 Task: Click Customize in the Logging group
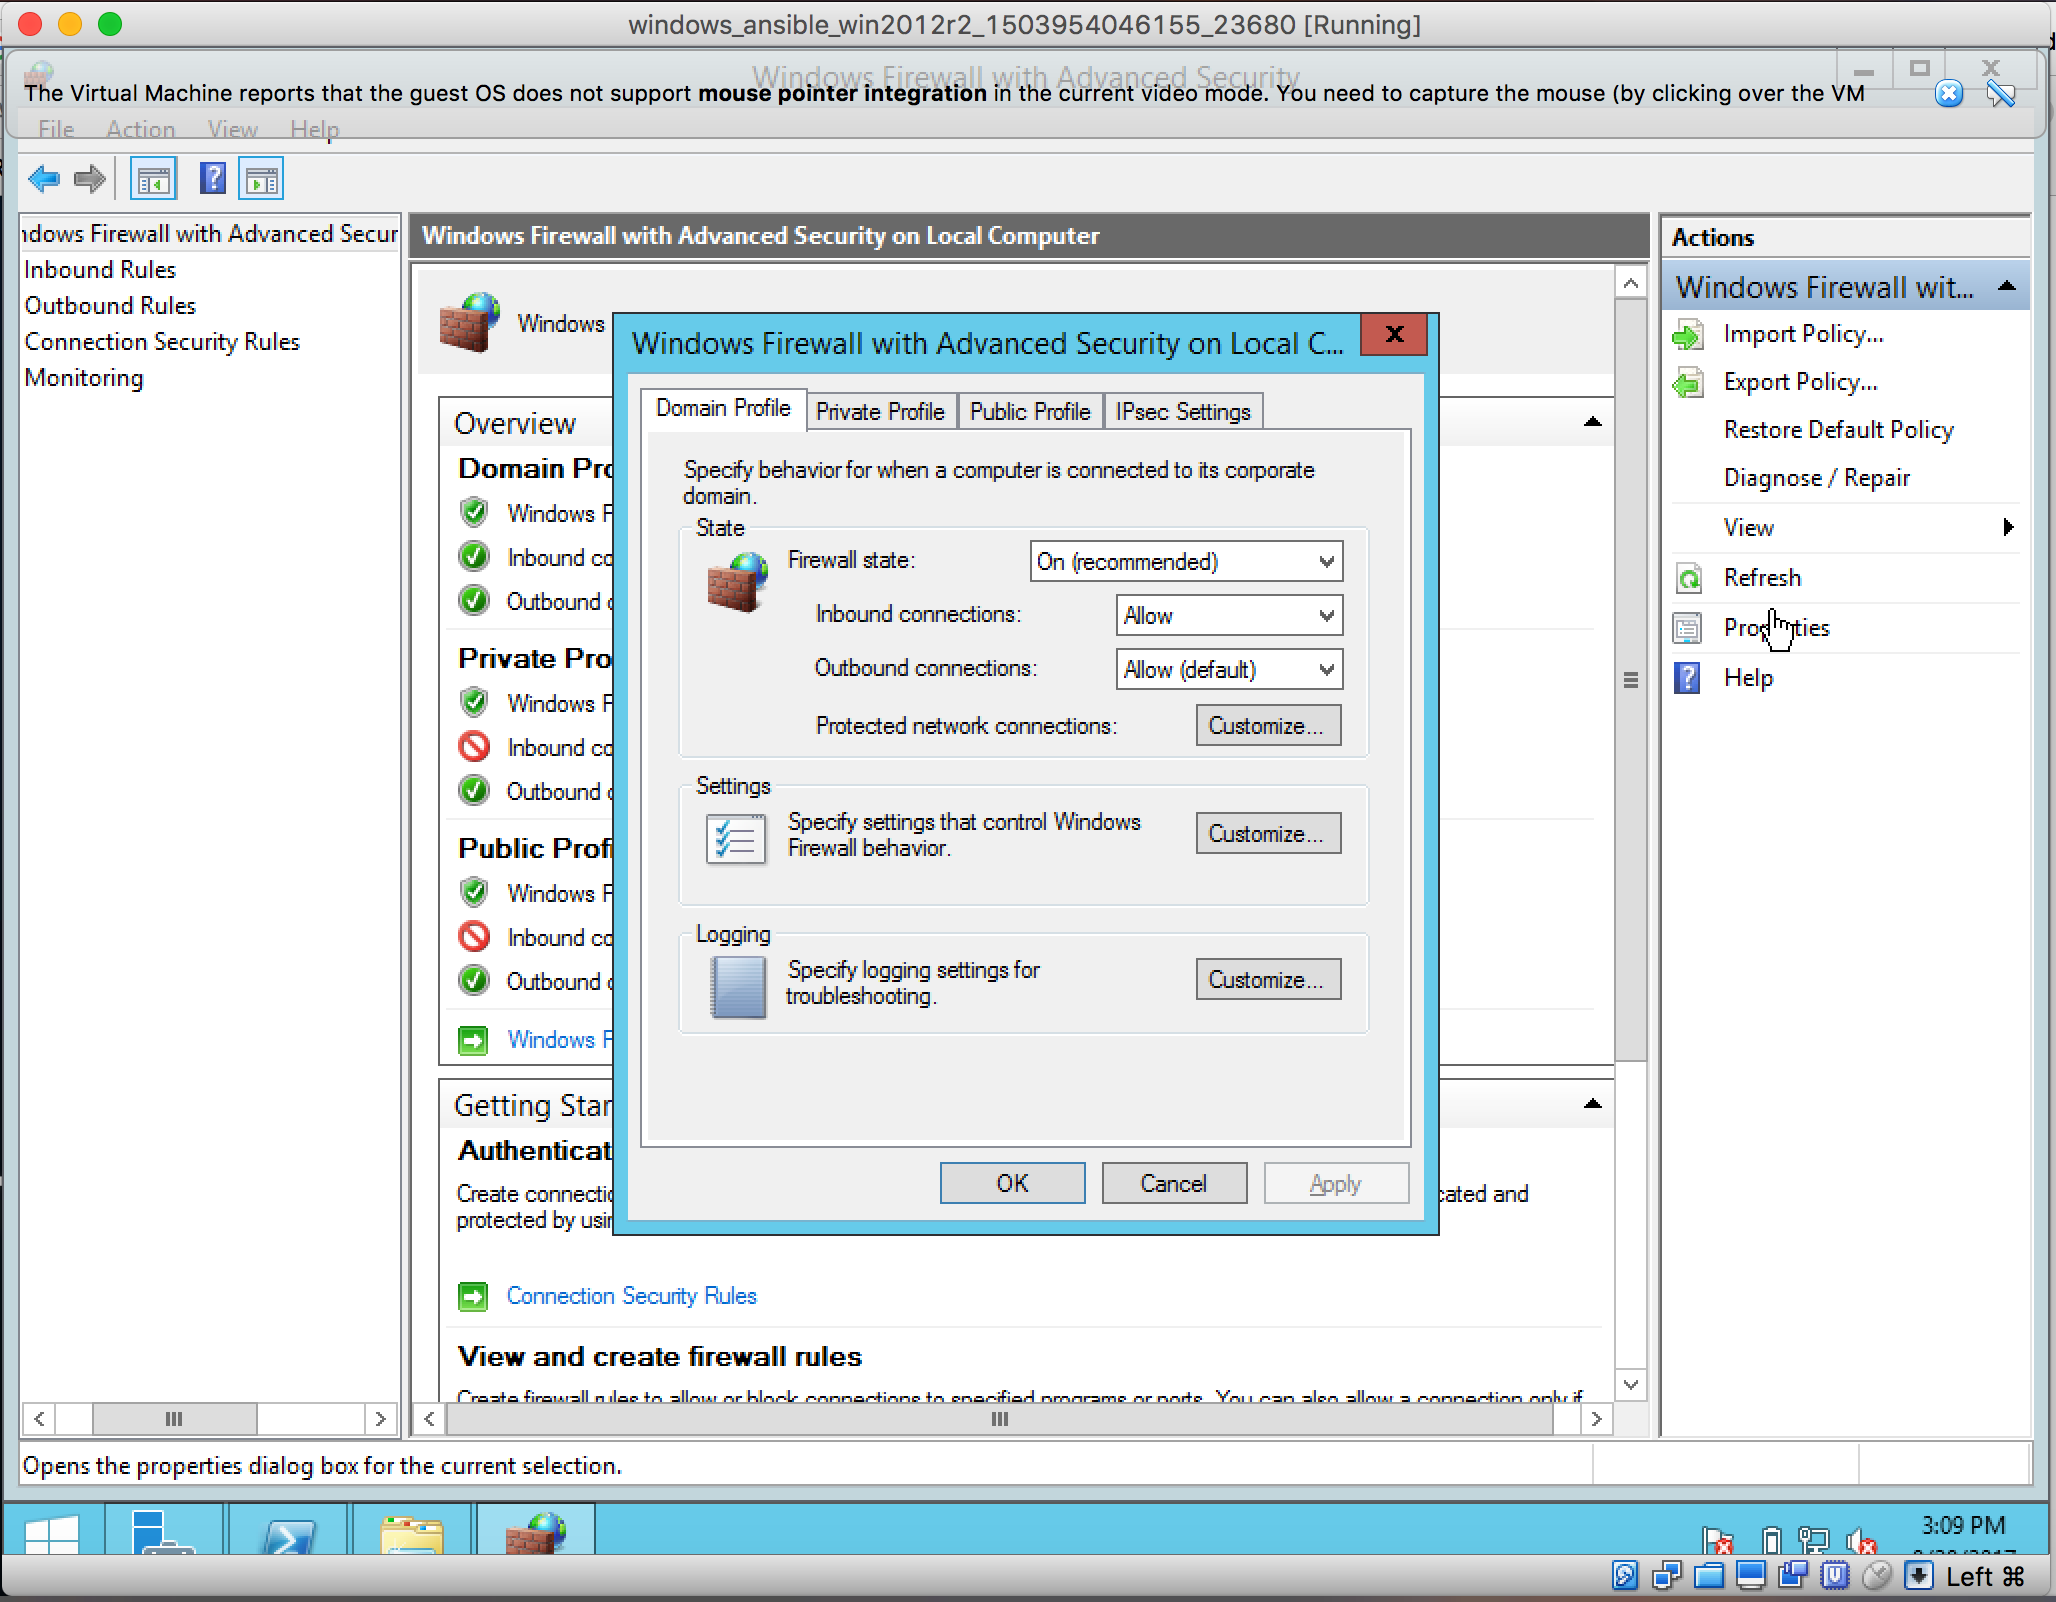click(x=1268, y=980)
